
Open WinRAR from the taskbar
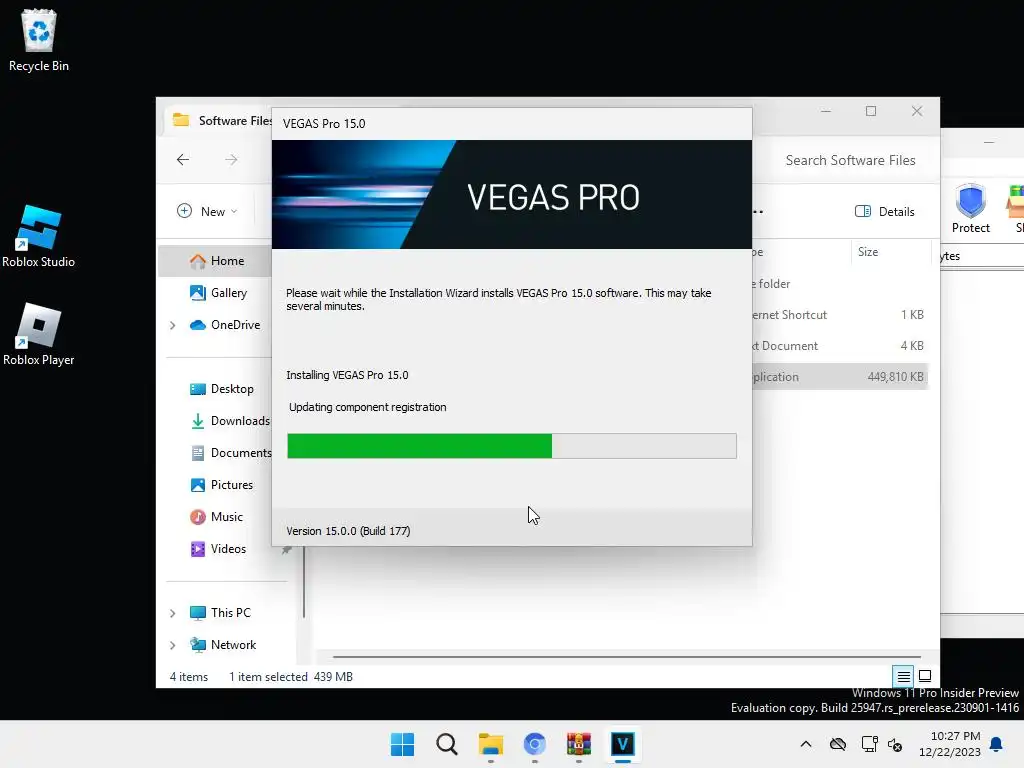click(x=579, y=744)
